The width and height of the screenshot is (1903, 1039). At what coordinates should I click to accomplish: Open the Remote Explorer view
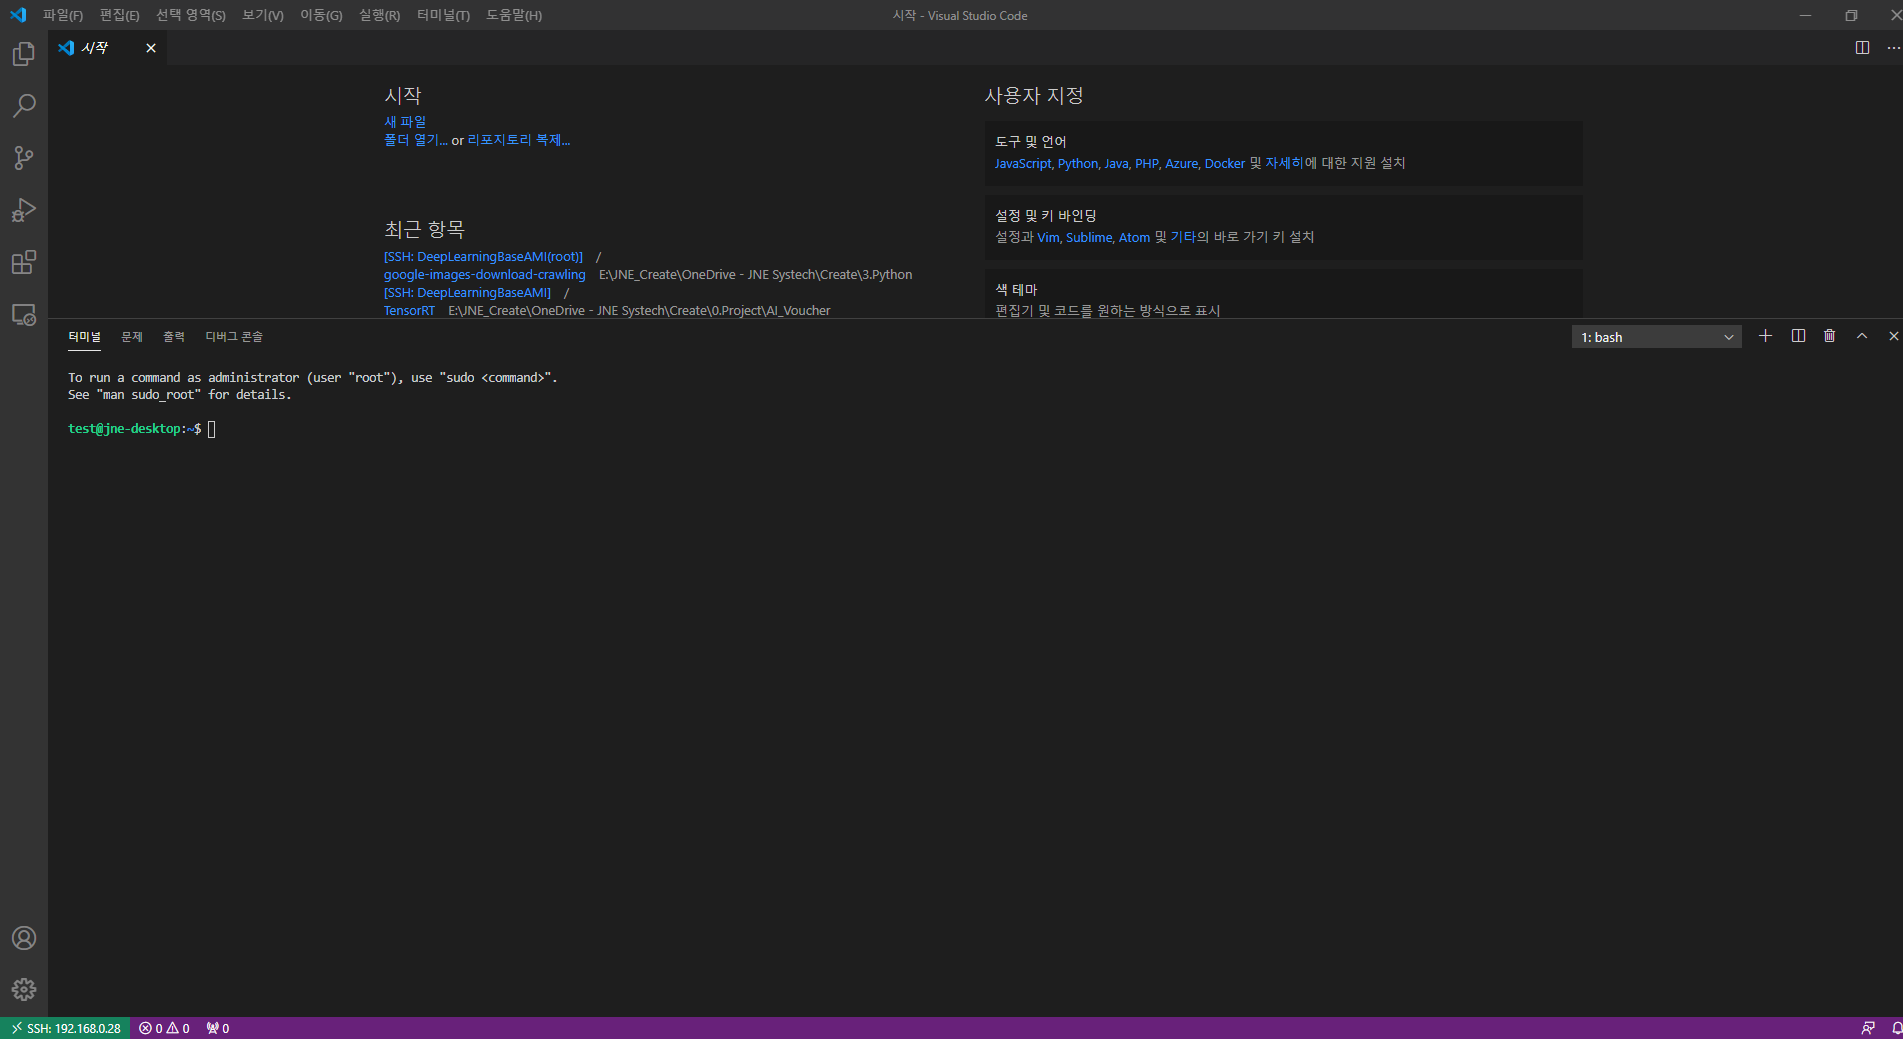point(24,315)
